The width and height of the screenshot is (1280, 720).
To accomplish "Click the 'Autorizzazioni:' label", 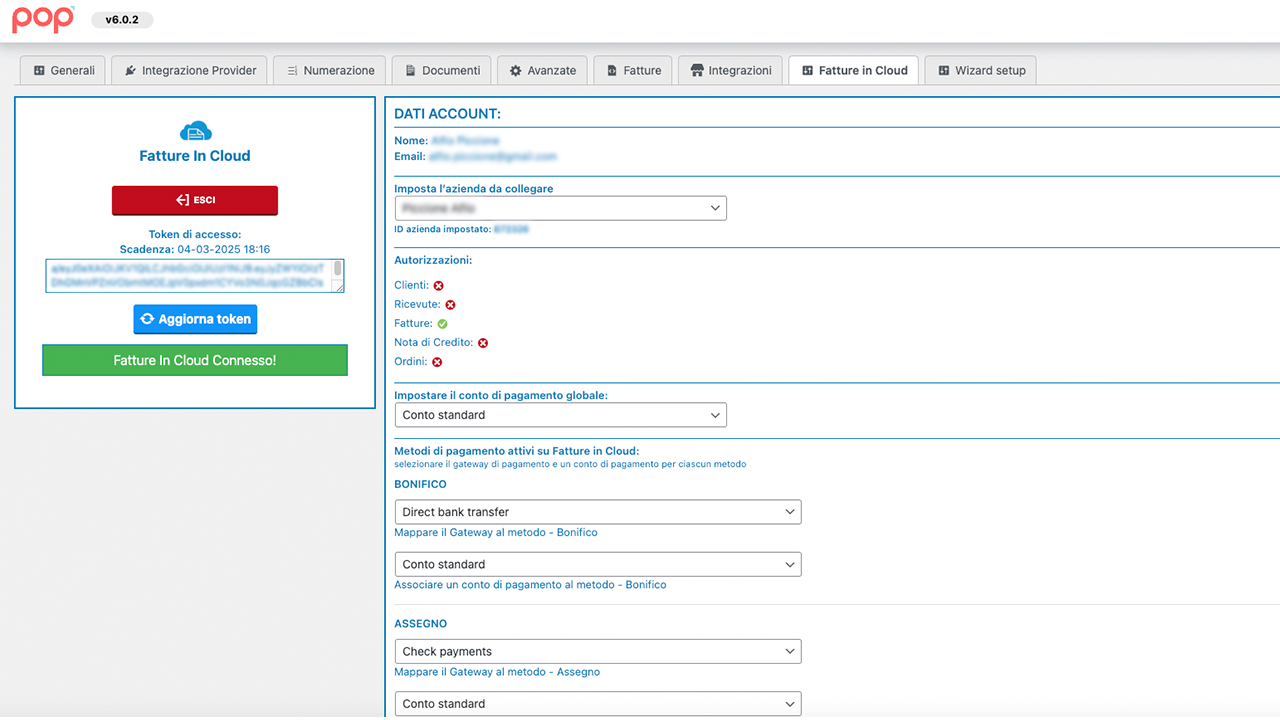I will click(433, 260).
